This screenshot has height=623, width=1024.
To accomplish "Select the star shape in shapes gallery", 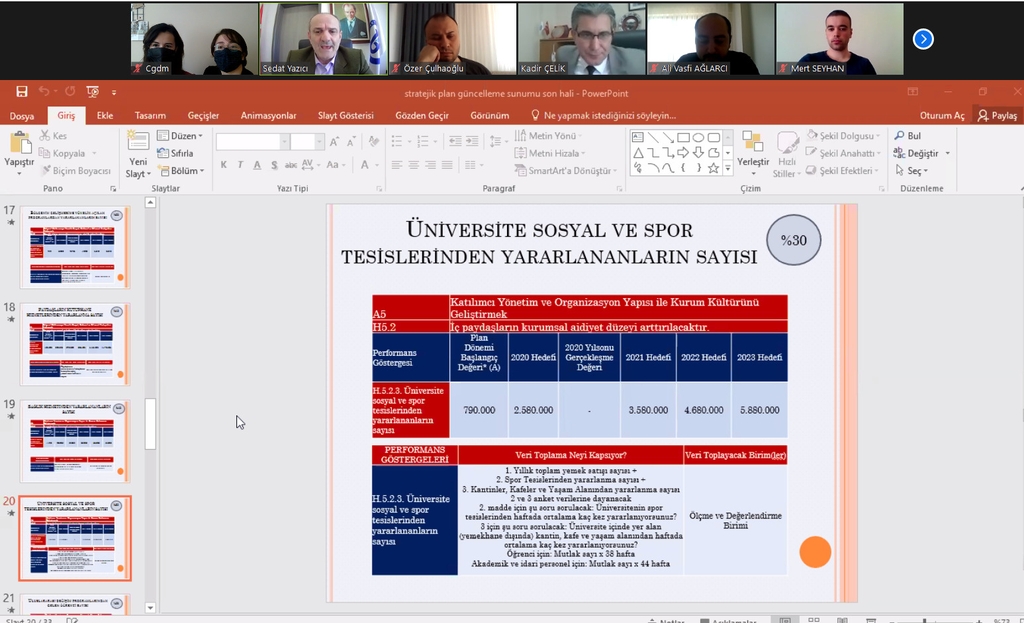I will pos(713,168).
